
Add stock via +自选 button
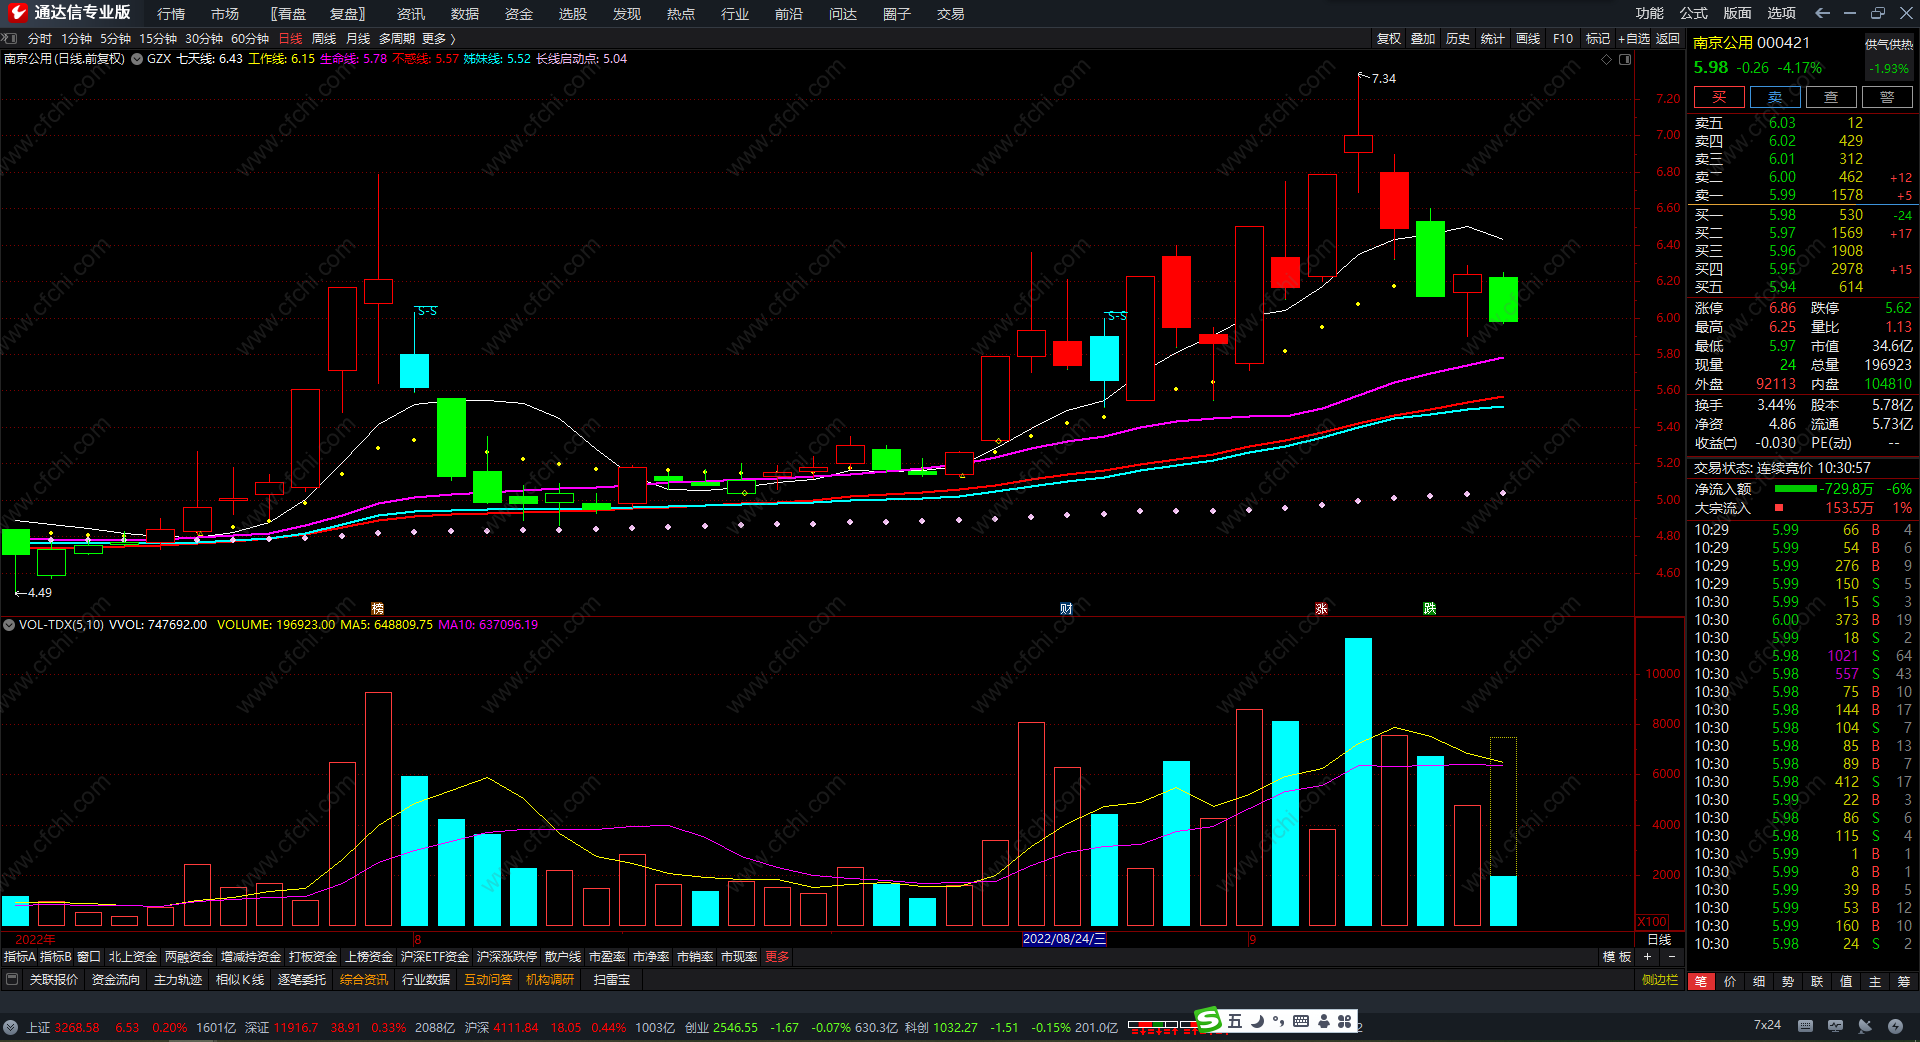[1634, 39]
